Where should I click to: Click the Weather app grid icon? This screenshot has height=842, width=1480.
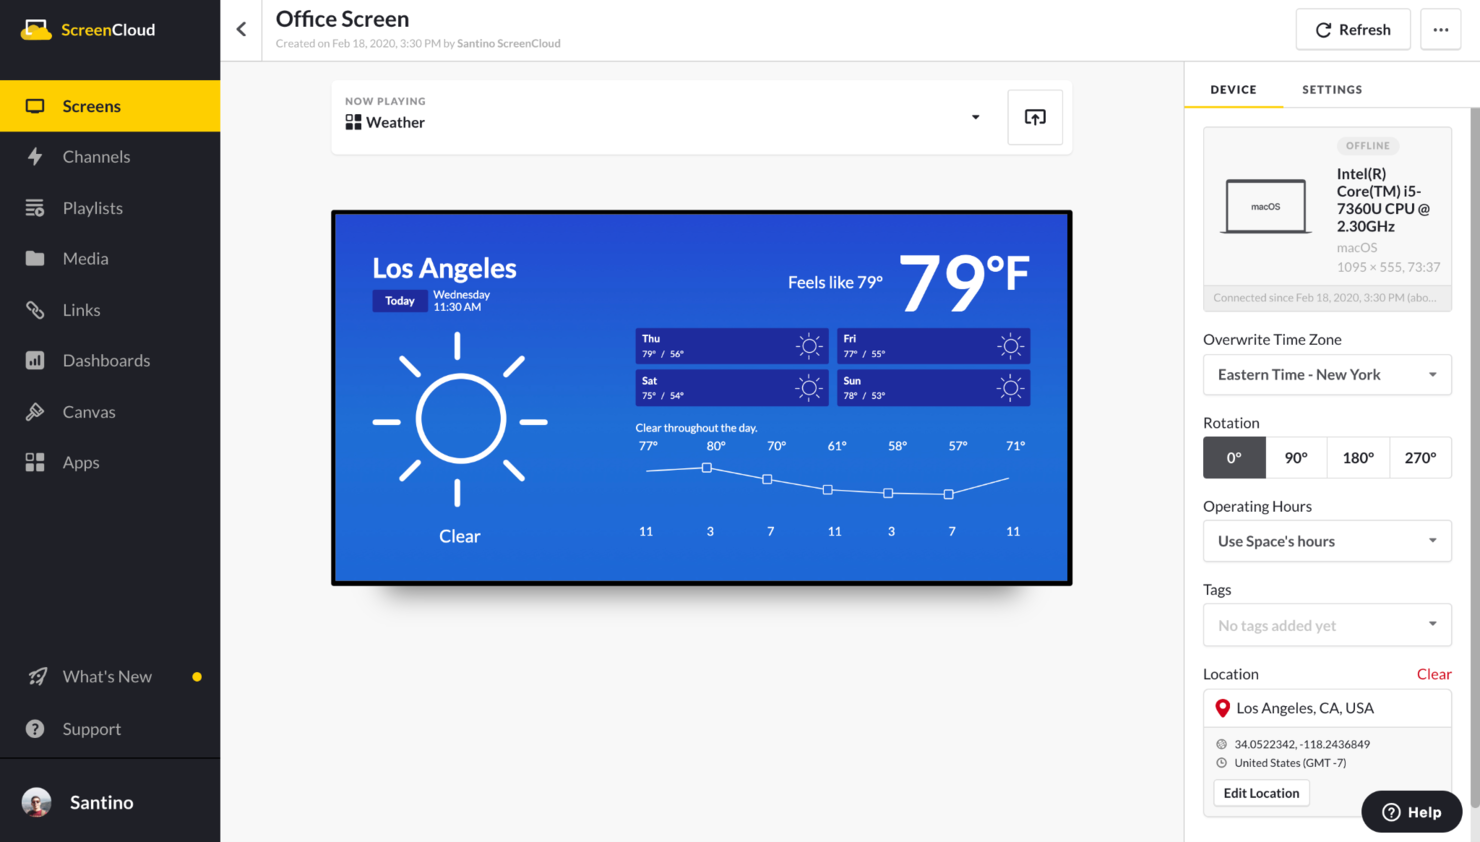click(x=353, y=122)
